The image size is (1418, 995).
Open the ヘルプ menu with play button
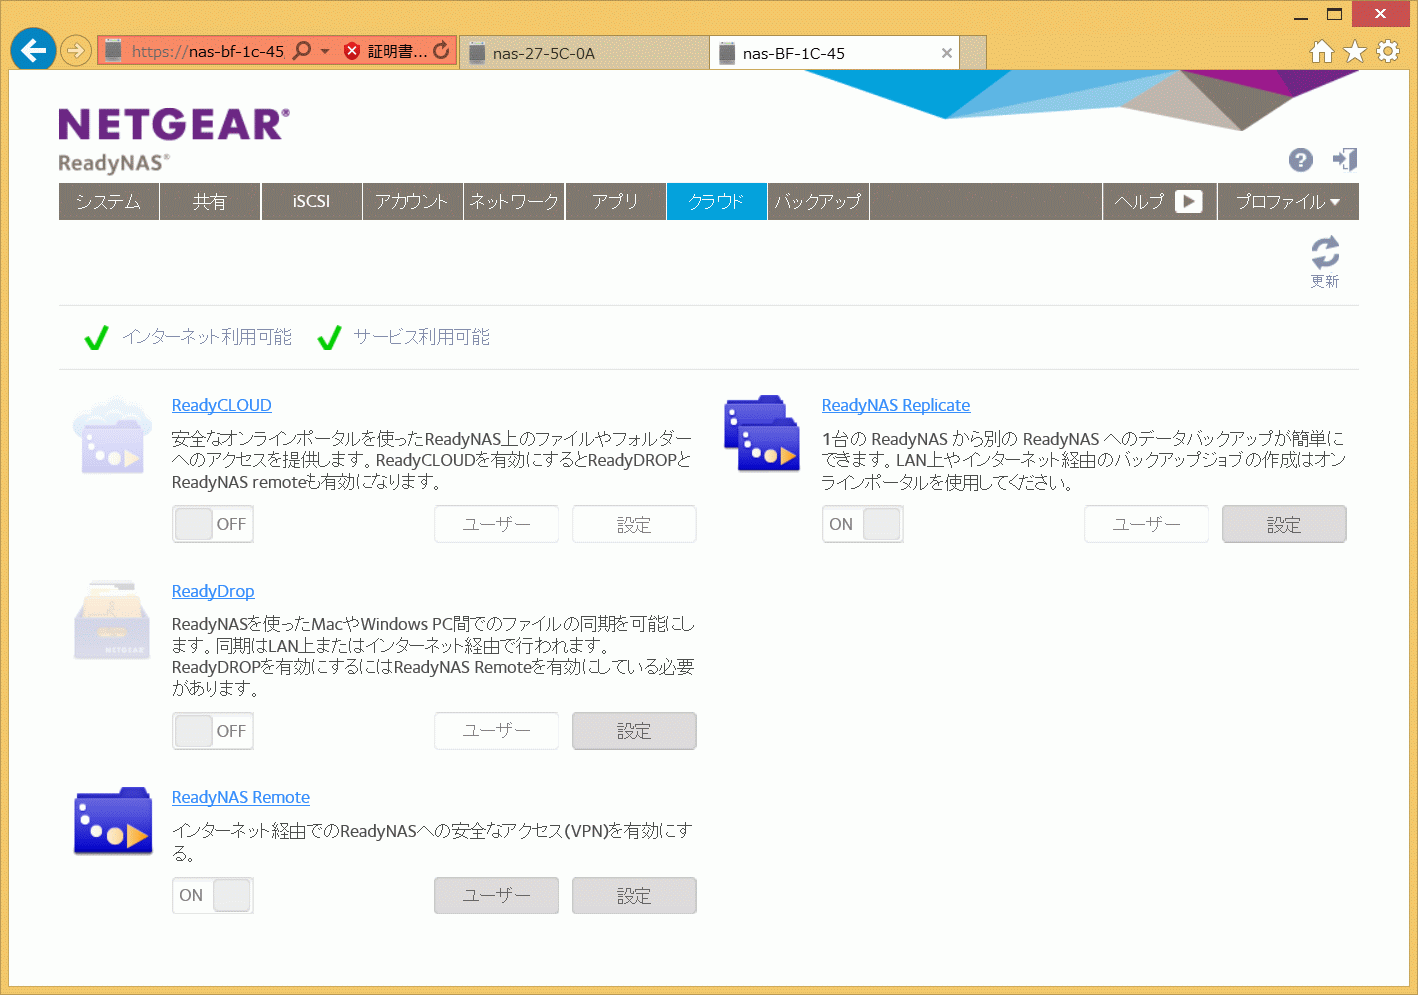1158,202
